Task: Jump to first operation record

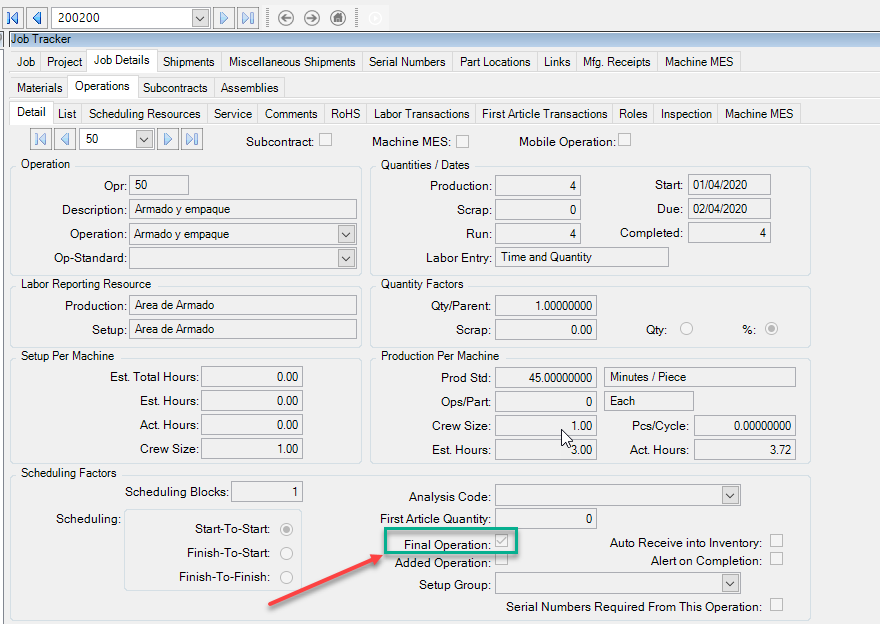Action: click(40, 139)
